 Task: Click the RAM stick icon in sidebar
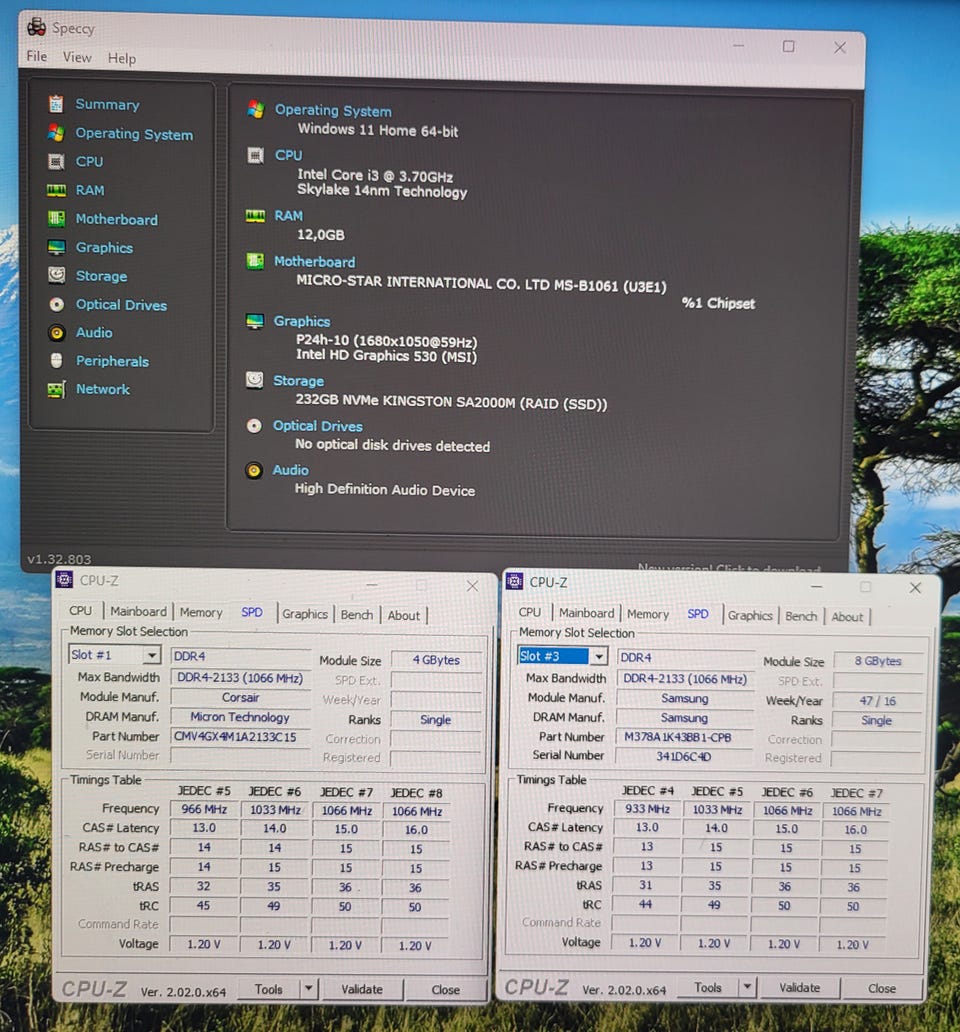coord(56,190)
